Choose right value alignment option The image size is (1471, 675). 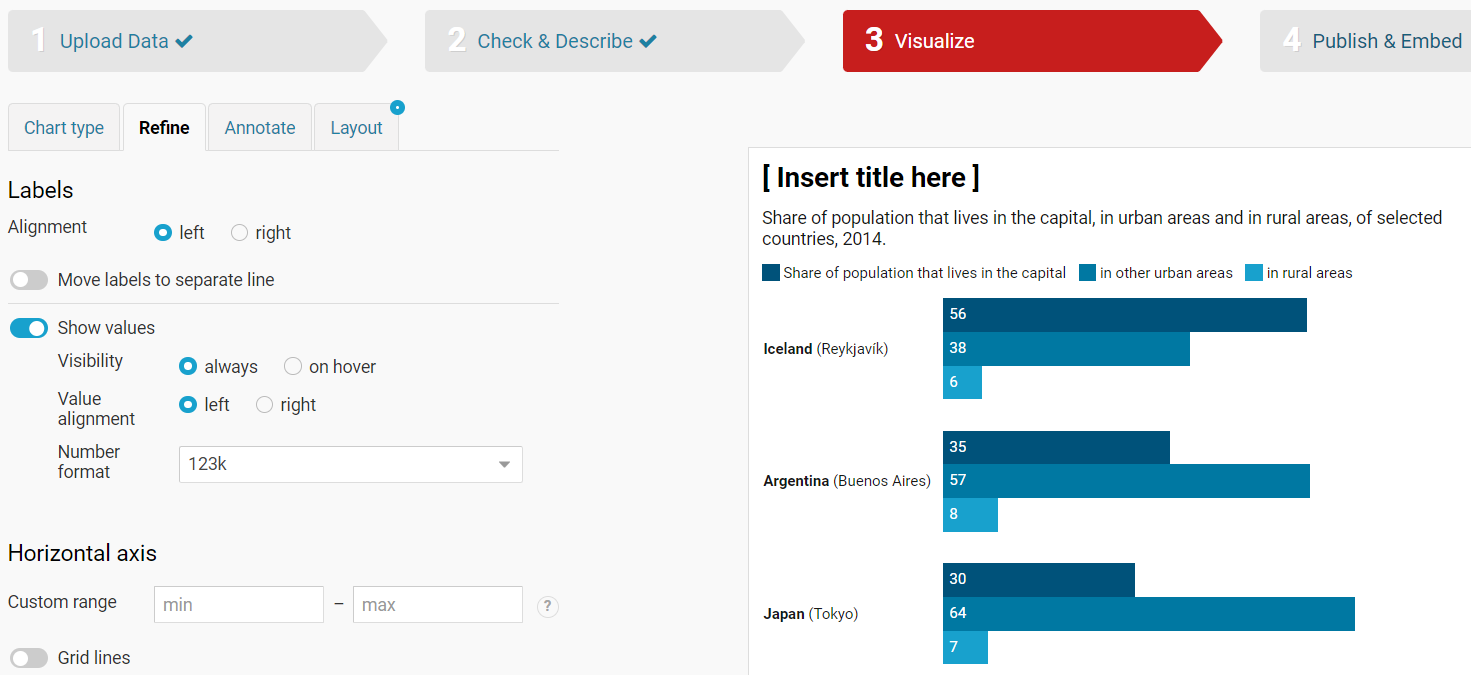tap(265, 405)
